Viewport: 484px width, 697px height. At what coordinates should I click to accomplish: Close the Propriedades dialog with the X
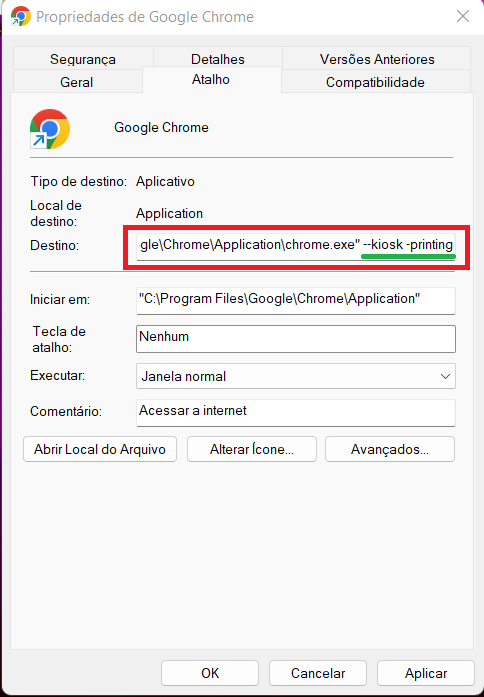click(x=463, y=16)
